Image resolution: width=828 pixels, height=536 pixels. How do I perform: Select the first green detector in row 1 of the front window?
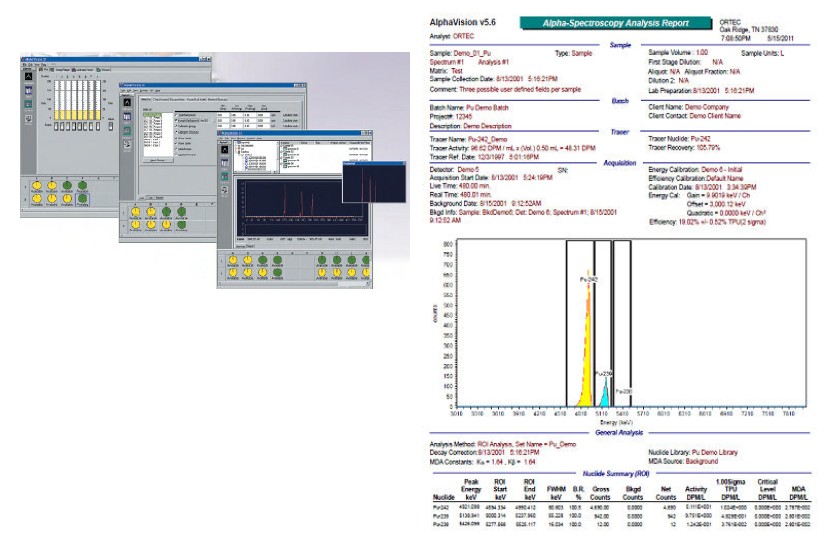263,260
